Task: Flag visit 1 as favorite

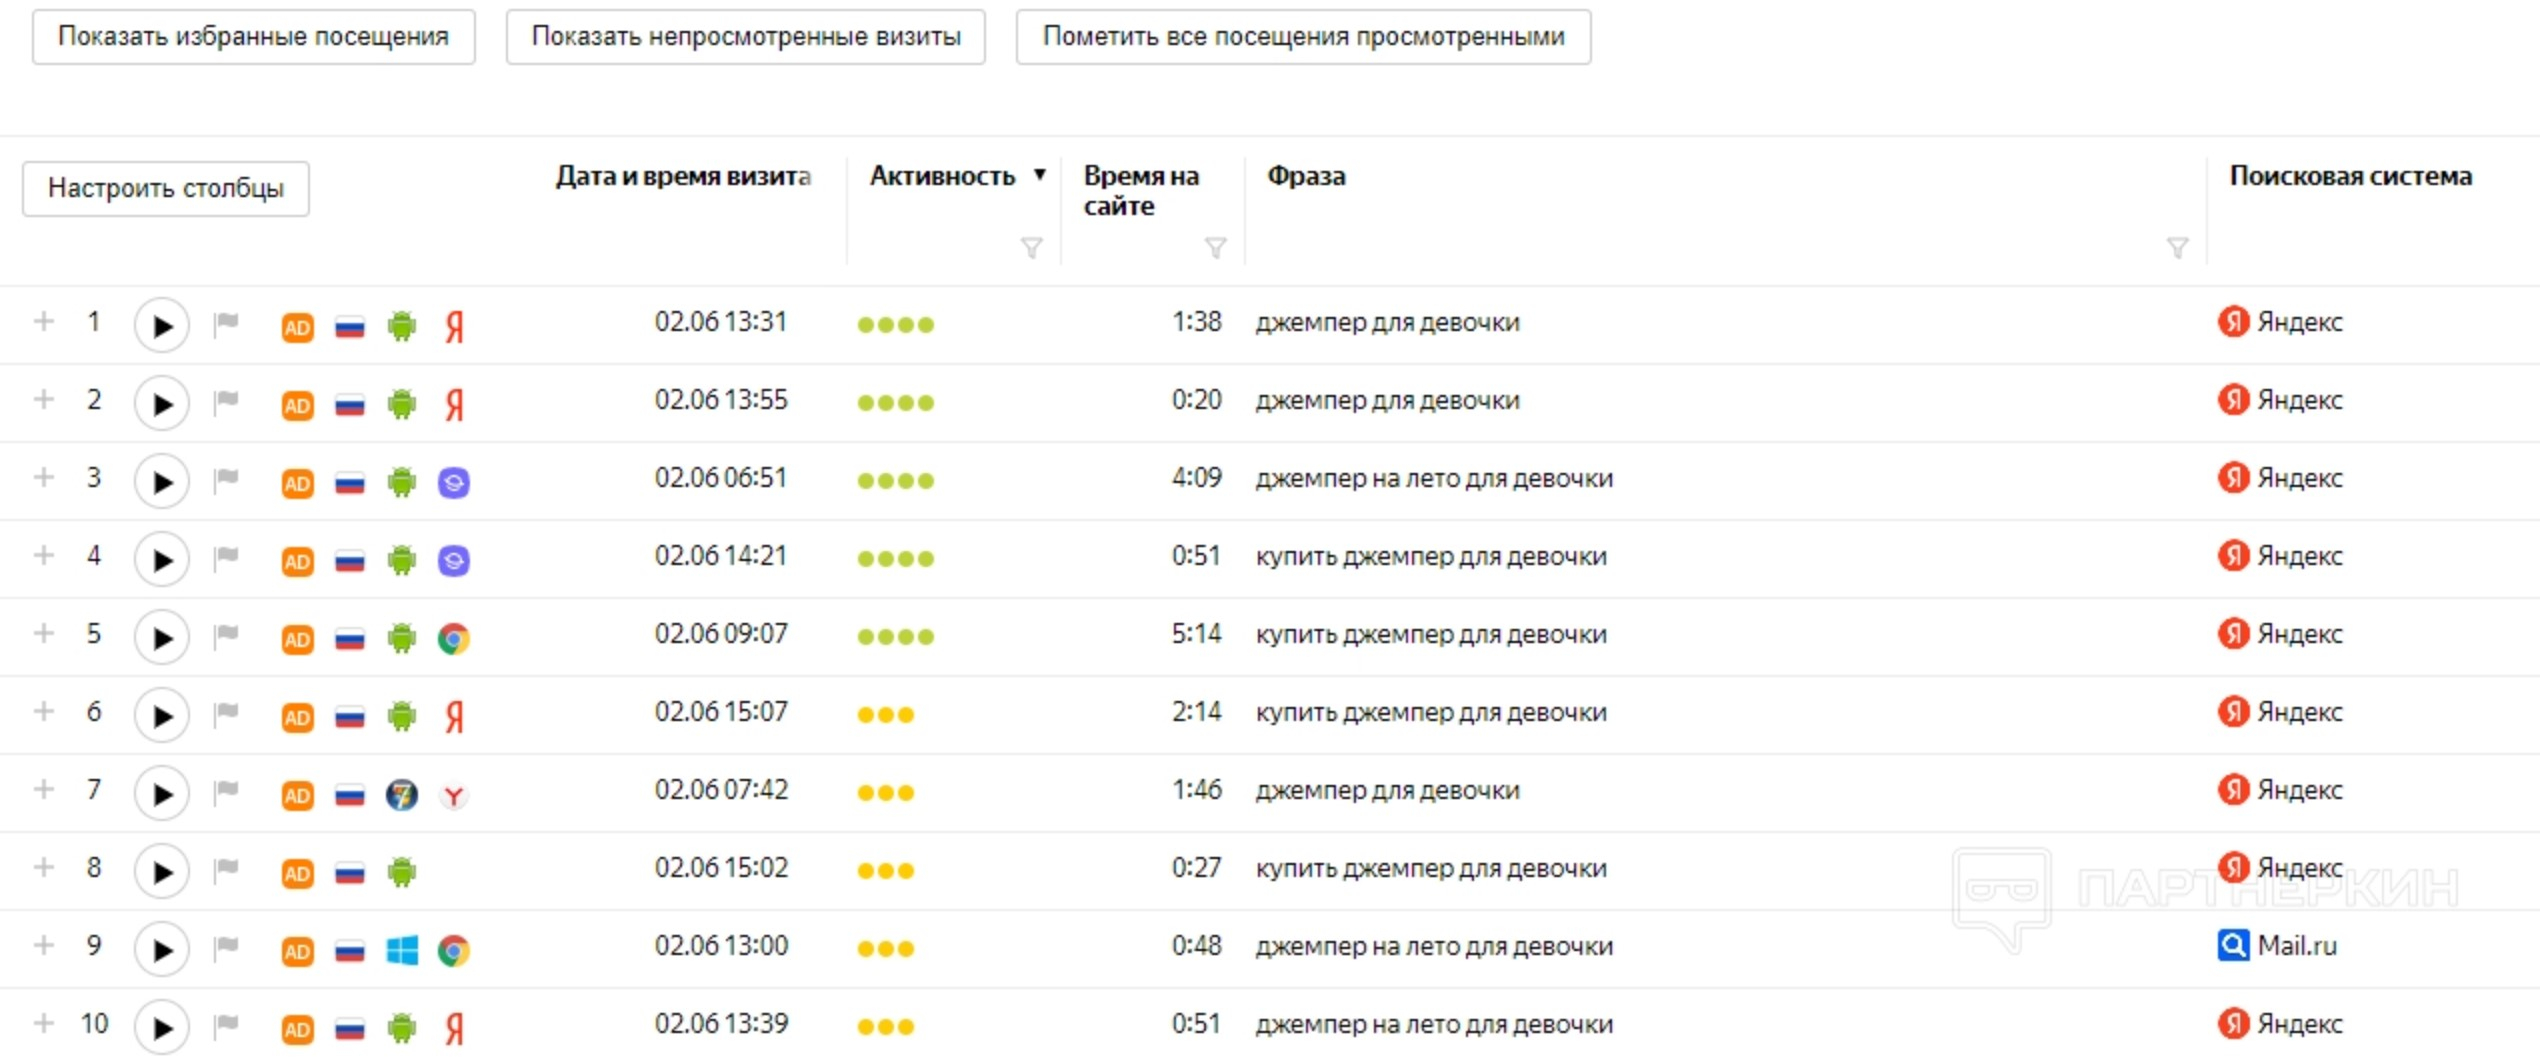Action: (x=226, y=323)
